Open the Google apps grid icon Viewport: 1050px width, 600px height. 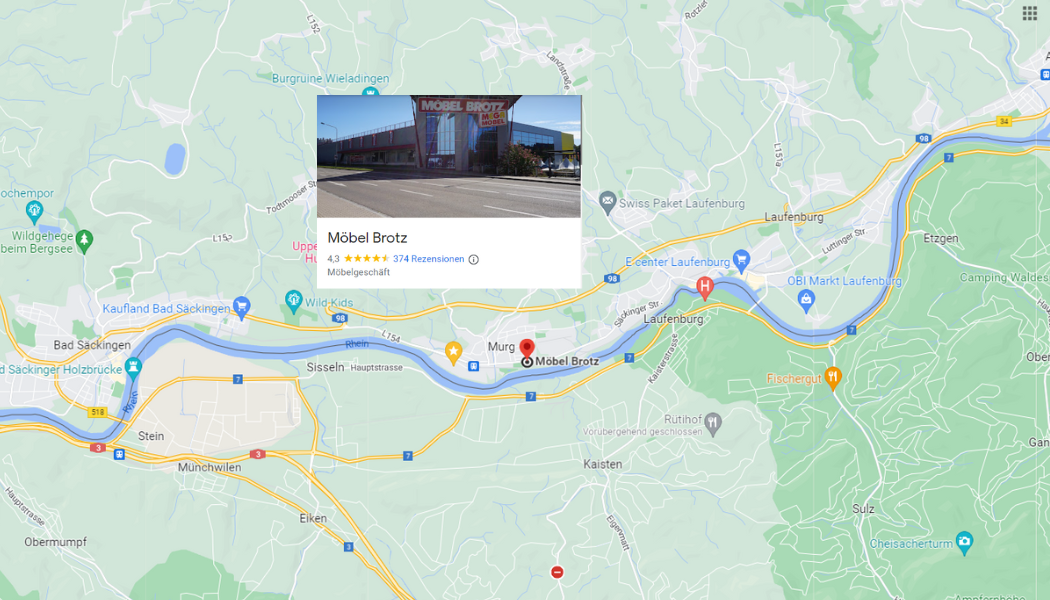point(1029,13)
